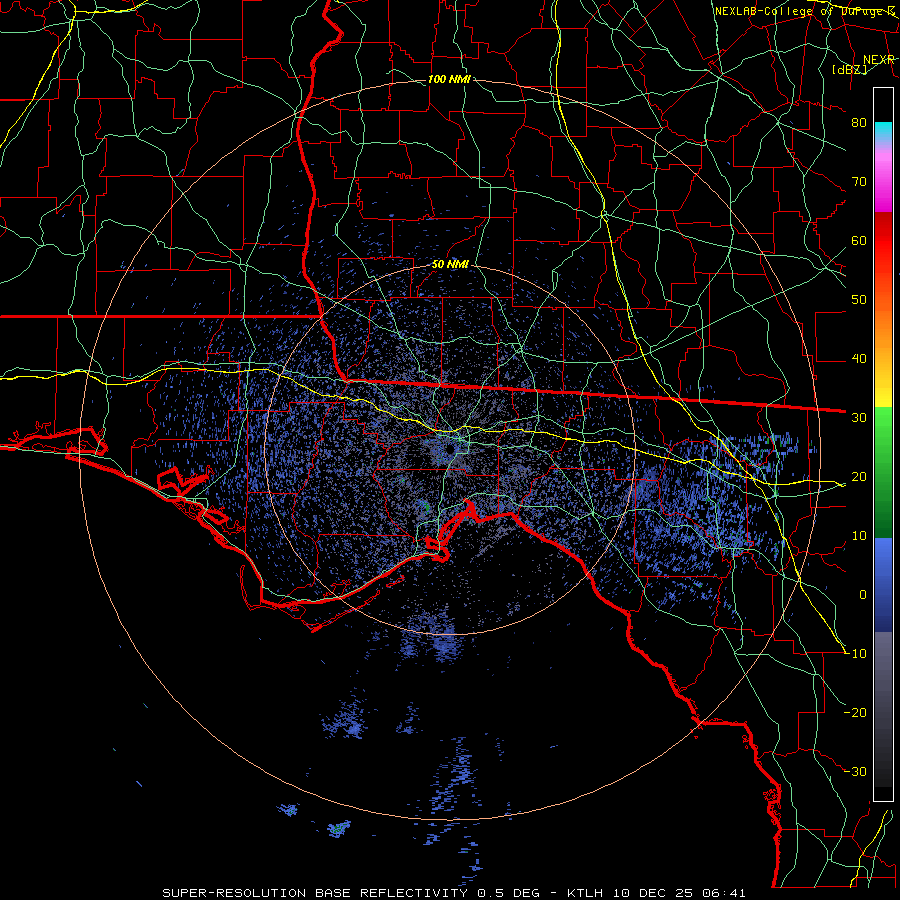The height and width of the screenshot is (900, 900).
Task: Click the dBZ reflectivity color scale bar
Action: point(883,444)
